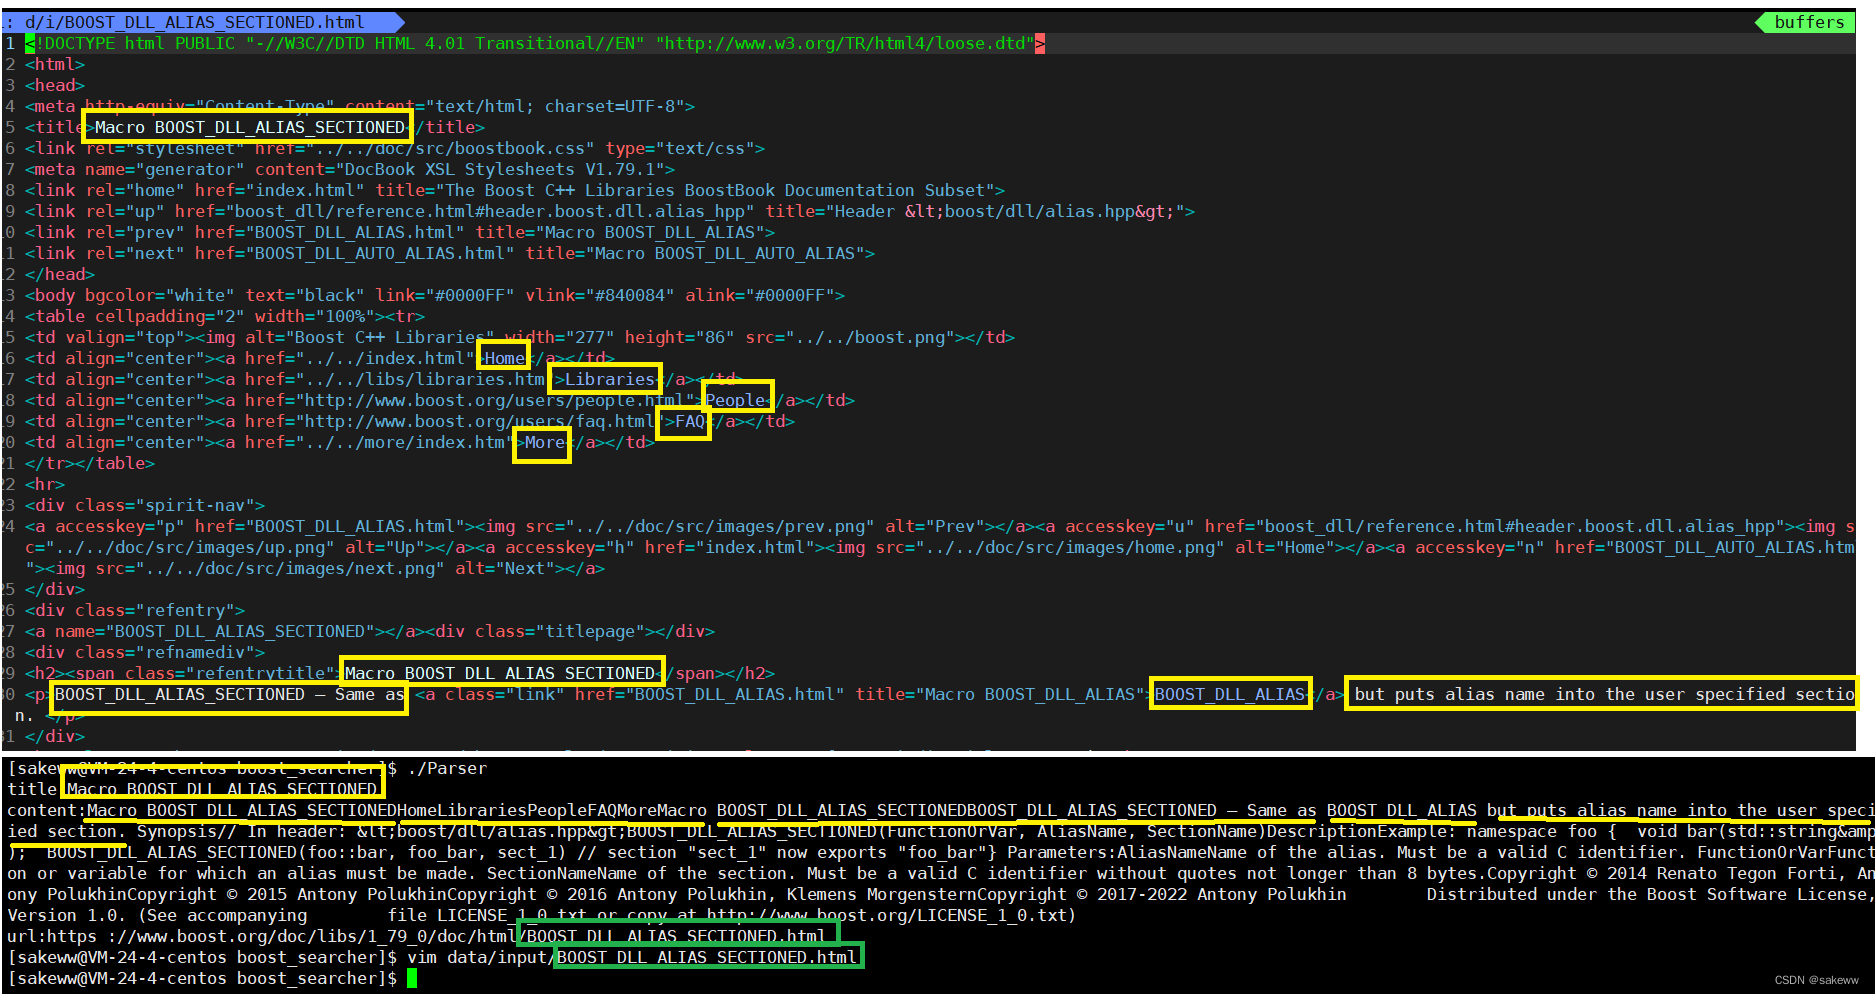Click vim data/input command line
This screenshot has height=995, width=1875.
coord(631,957)
